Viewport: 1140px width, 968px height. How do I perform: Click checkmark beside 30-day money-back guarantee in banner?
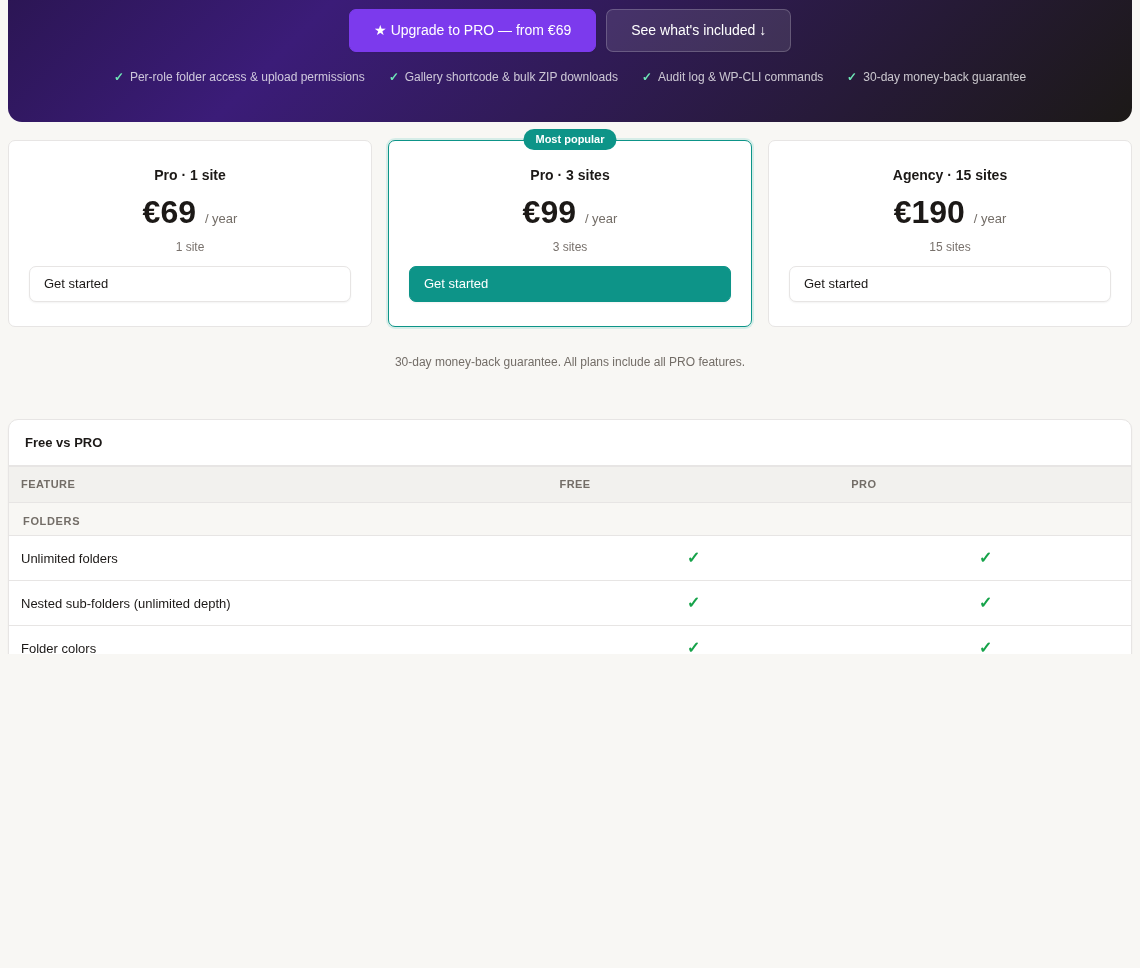851,77
